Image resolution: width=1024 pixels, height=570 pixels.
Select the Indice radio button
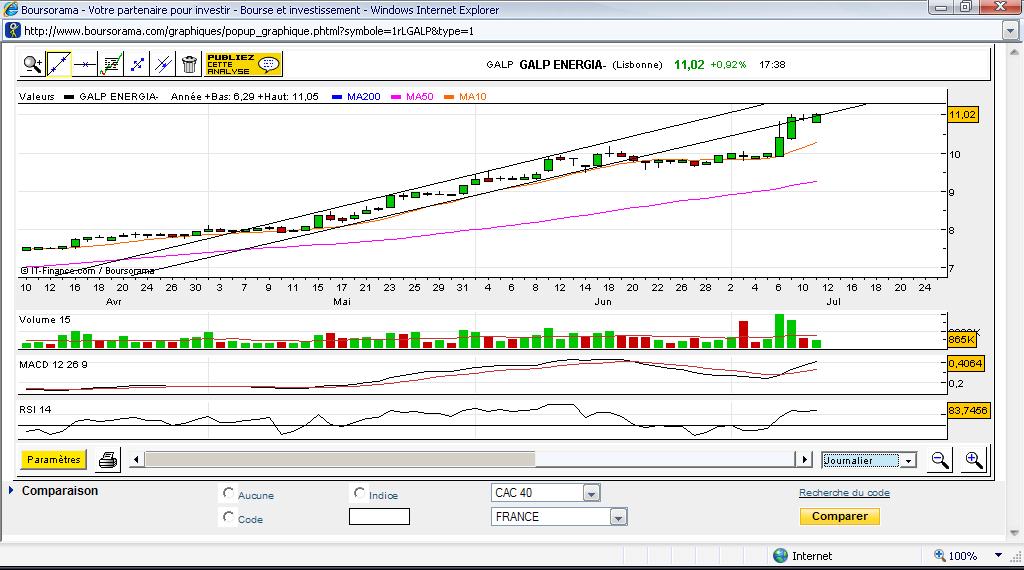pos(359,493)
